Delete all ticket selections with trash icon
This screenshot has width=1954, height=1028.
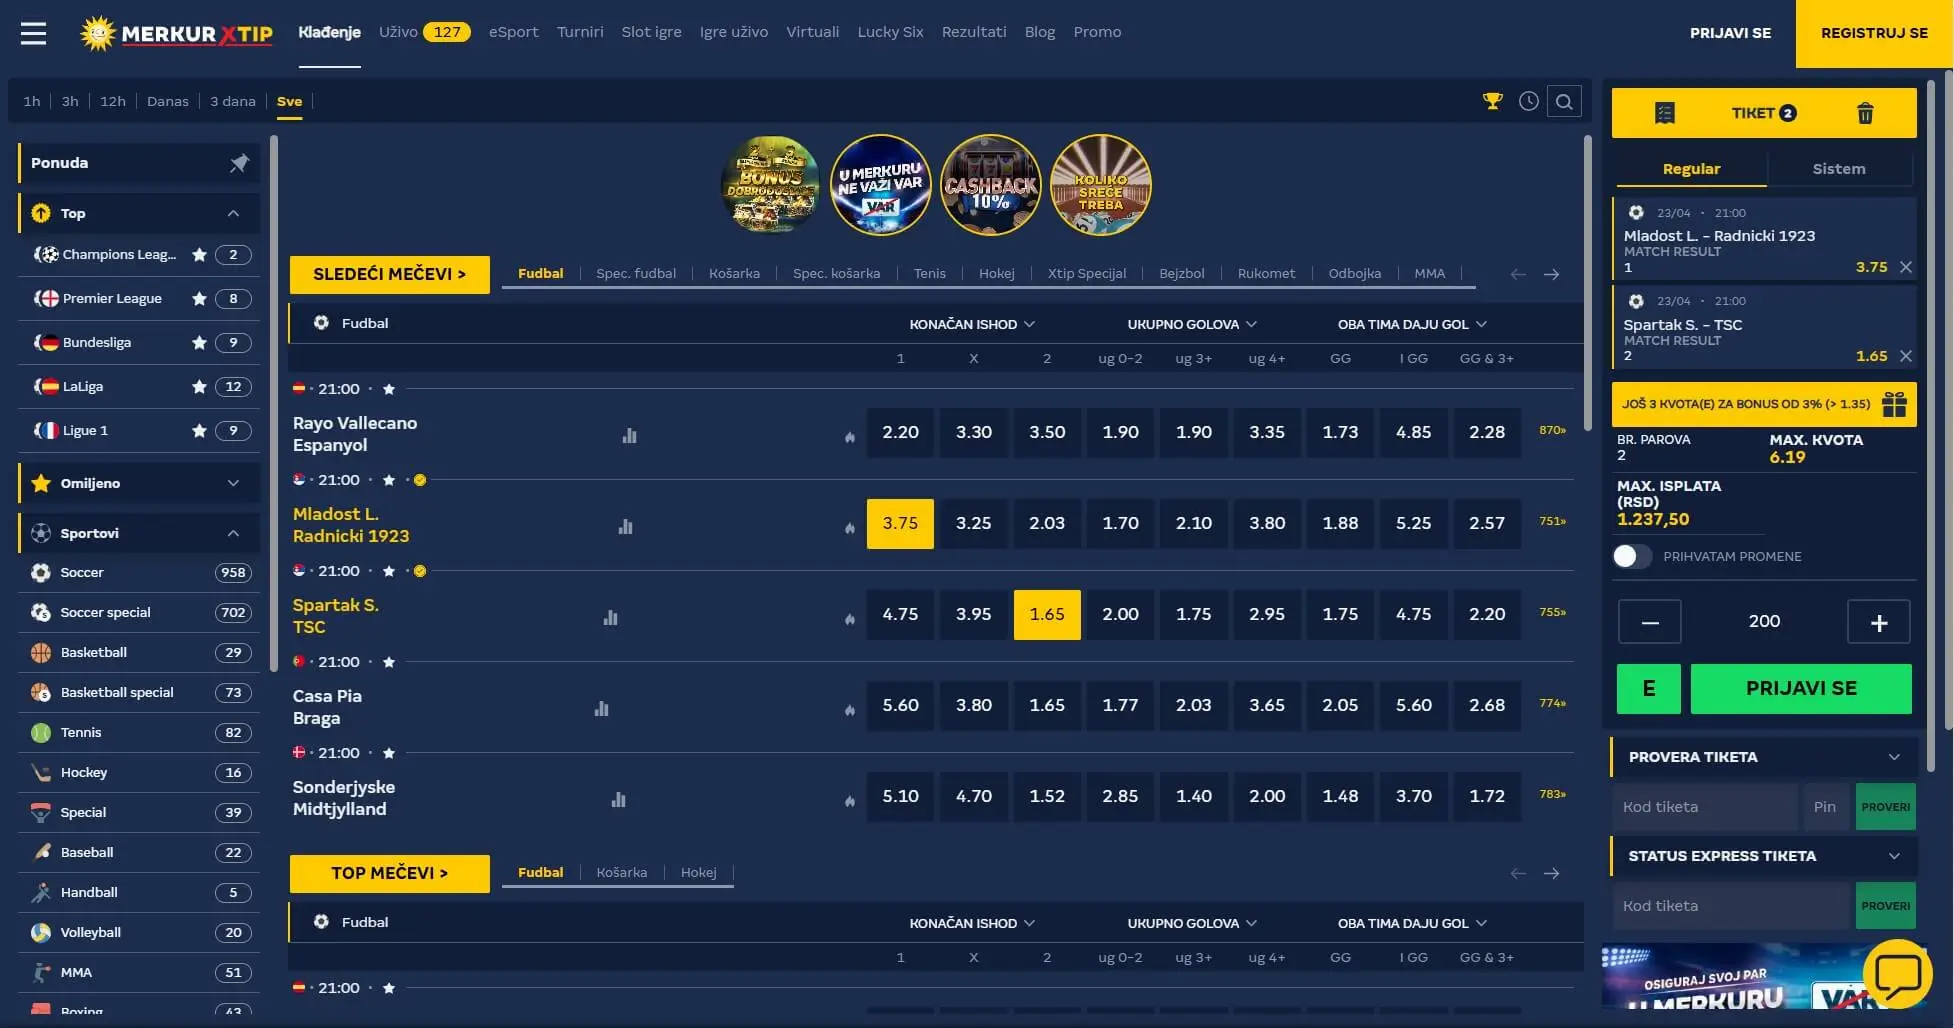(1865, 113)
